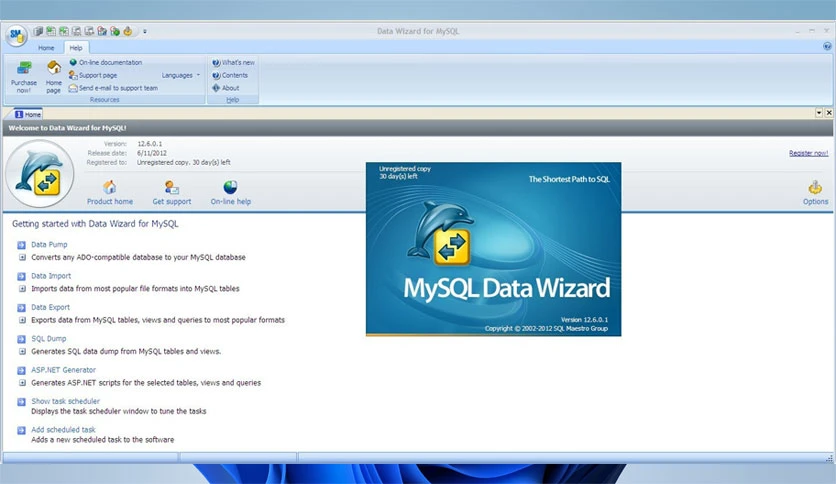This screenshot has width=836, height=484.
Task: Select the numbered Home document tab
Action: pyautogui.click(x=28, y=114)
